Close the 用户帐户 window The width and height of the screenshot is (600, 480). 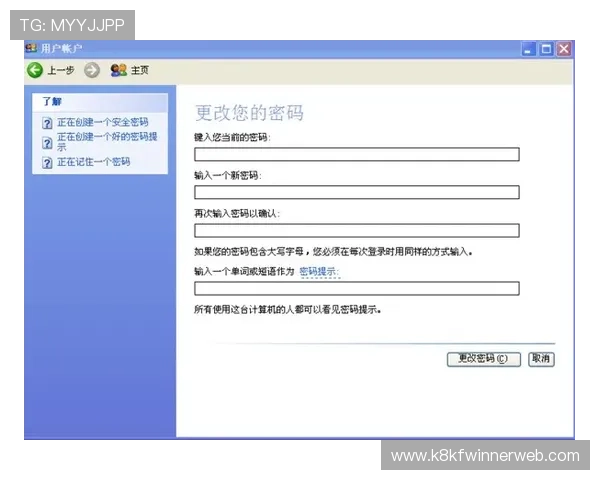pos(564,49)
